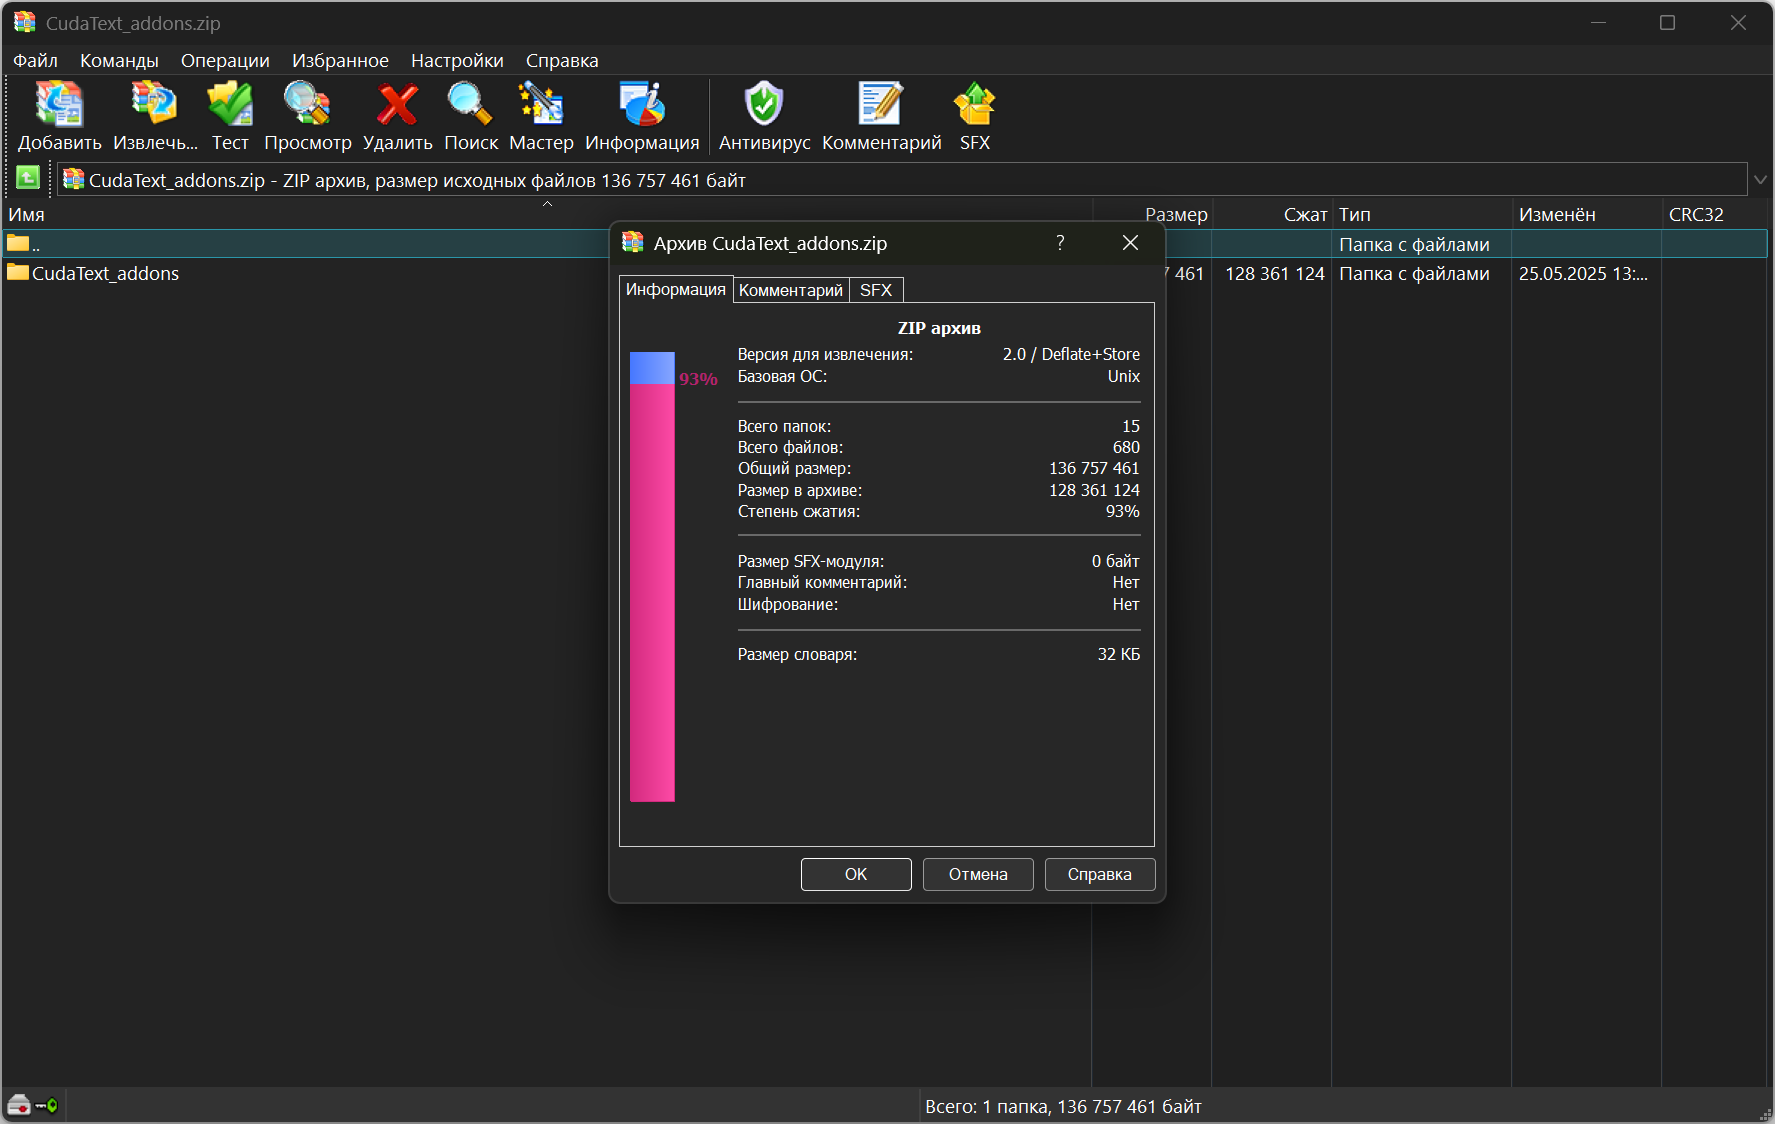The width and height of the screenshot is (1775, 1124).
Task: Close the Архив CudaText_addons.zip dialog
Action: pos(1130,243)
